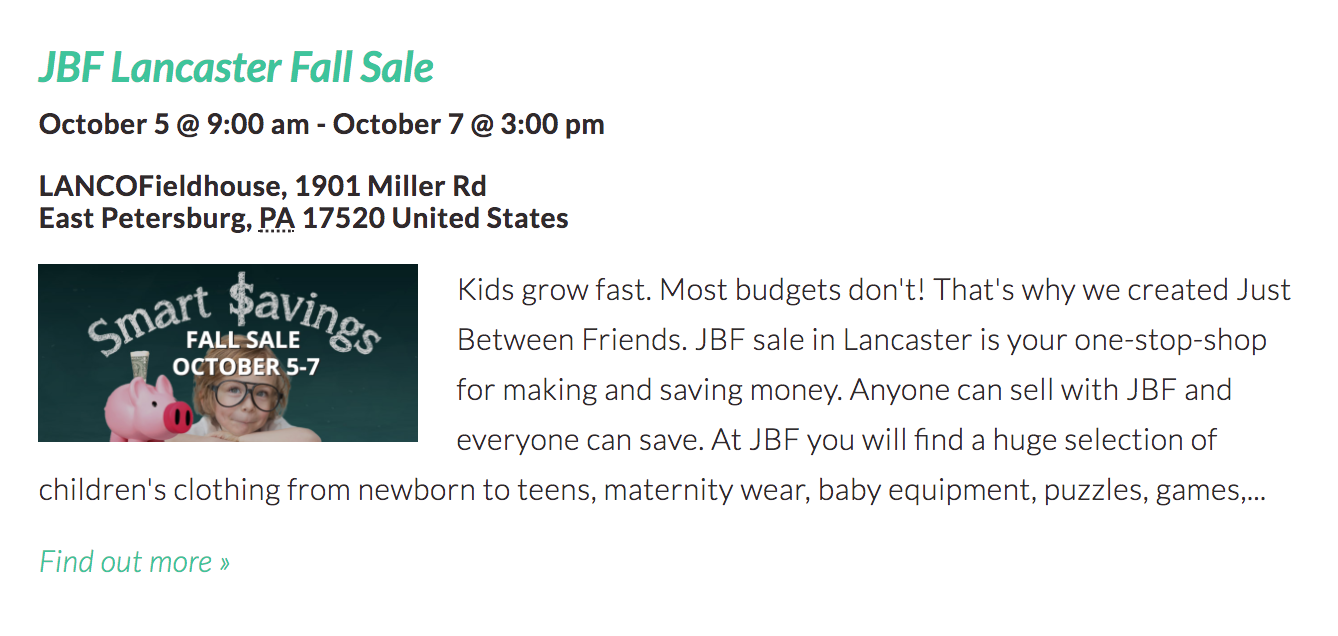Open the JBF Lancaster Fall Sale title link

coord(236,68)
